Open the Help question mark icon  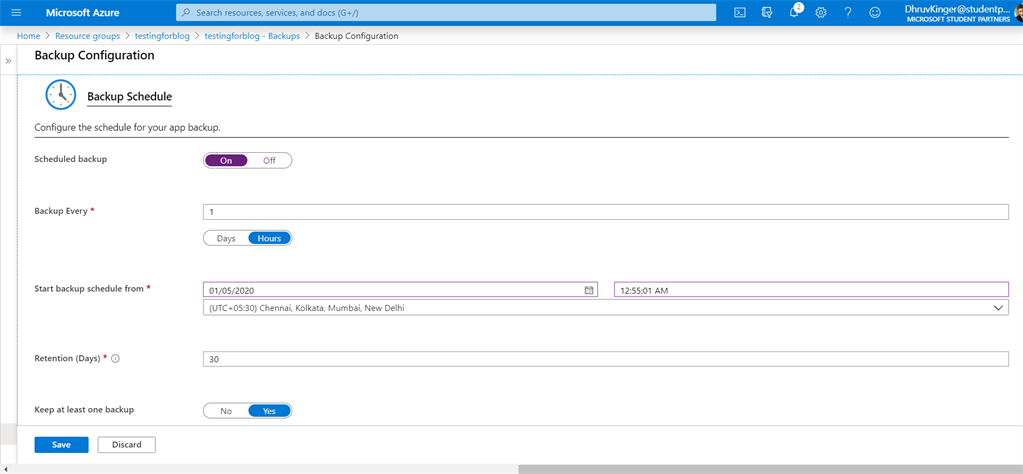(848, 12)
